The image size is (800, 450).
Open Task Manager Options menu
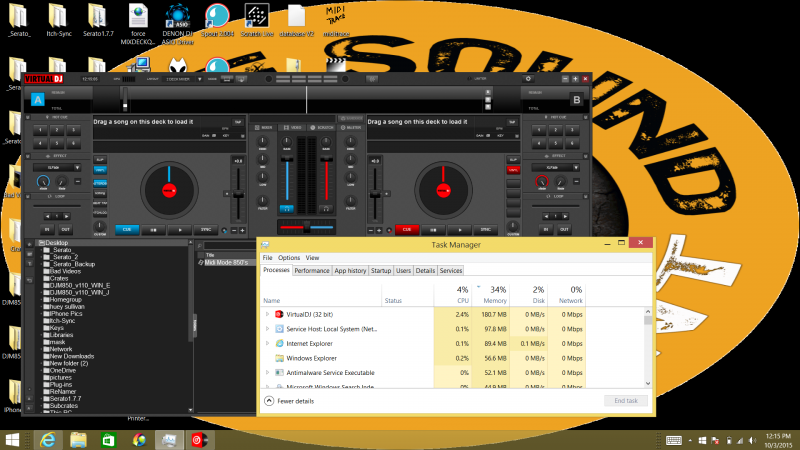click(x=289, y=258)
